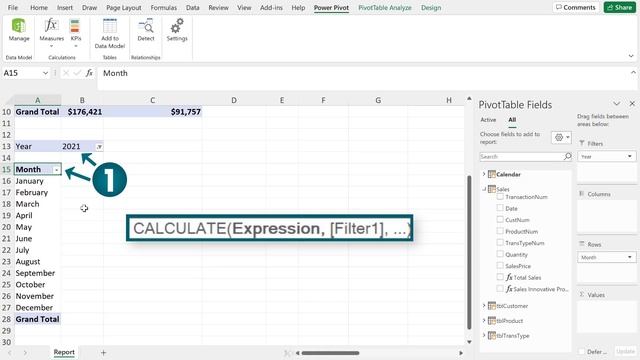This screenshot has height=360, width=640.
Task: Collapse the Sales table
Action: click(484, 189)
